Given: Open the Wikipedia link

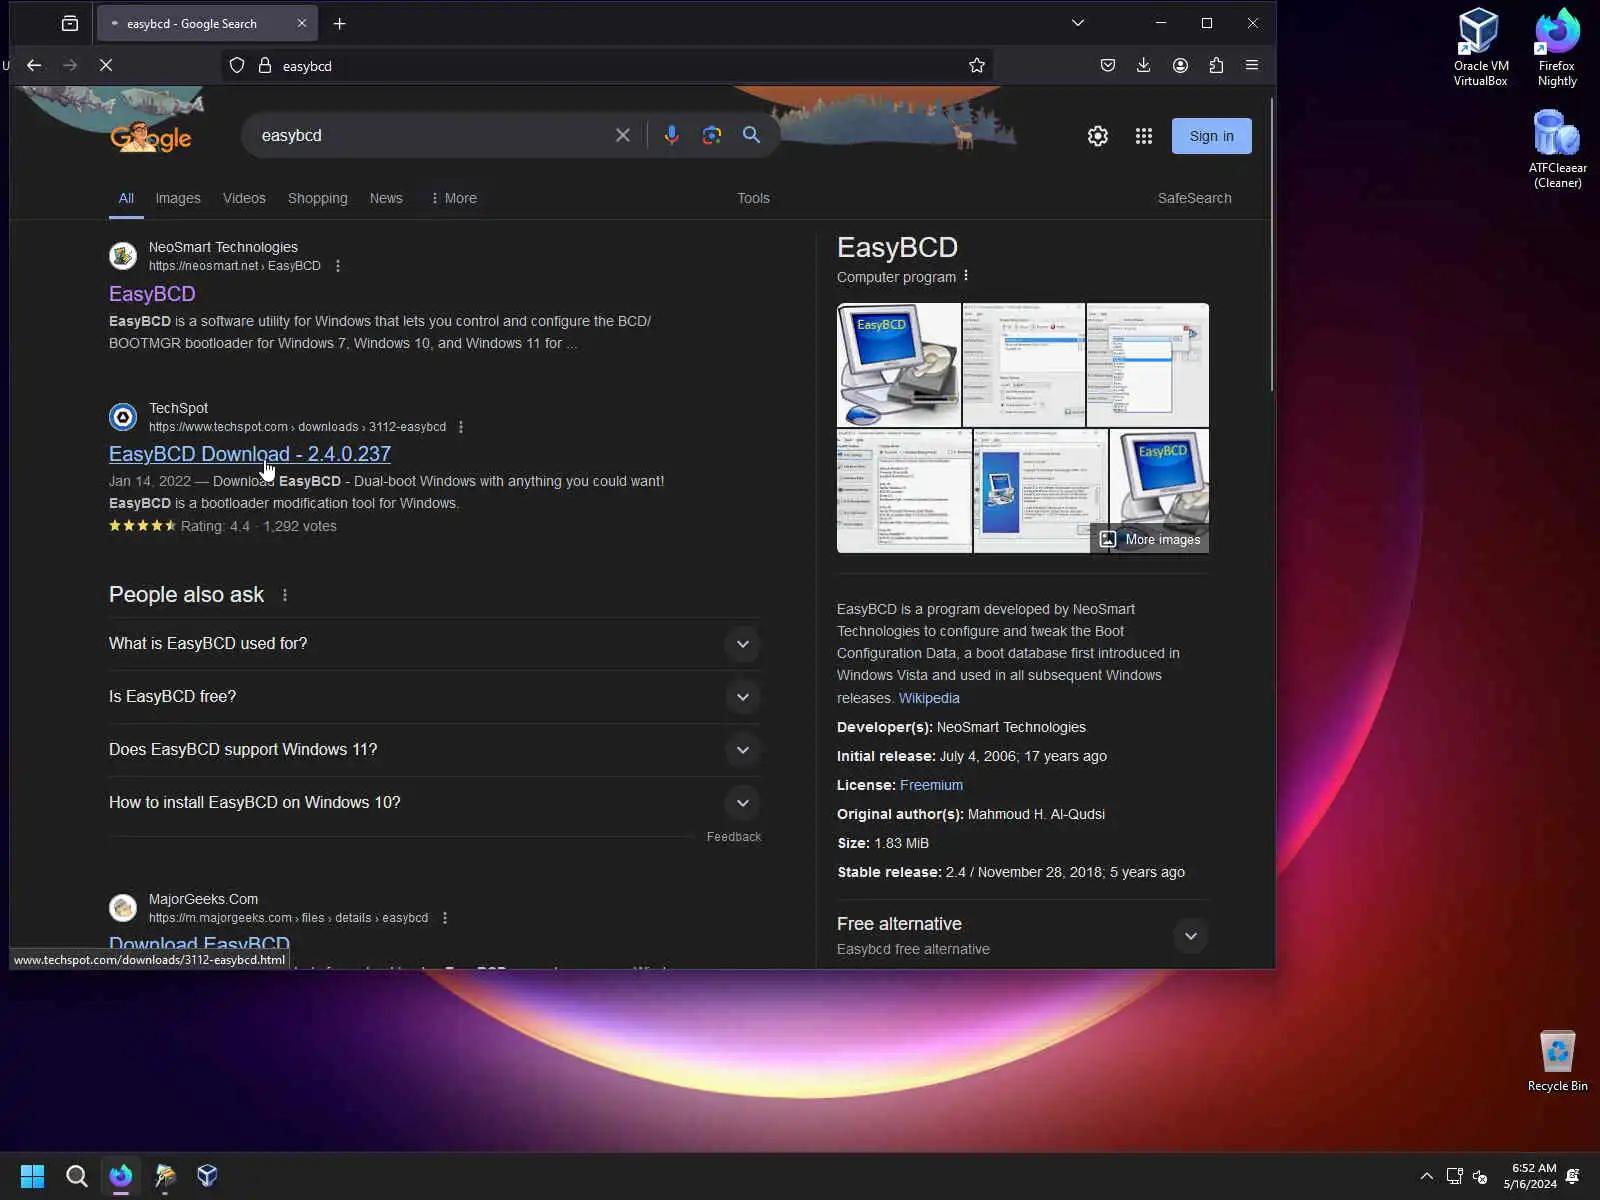Looking at the screenshot, I should [929, 698].
